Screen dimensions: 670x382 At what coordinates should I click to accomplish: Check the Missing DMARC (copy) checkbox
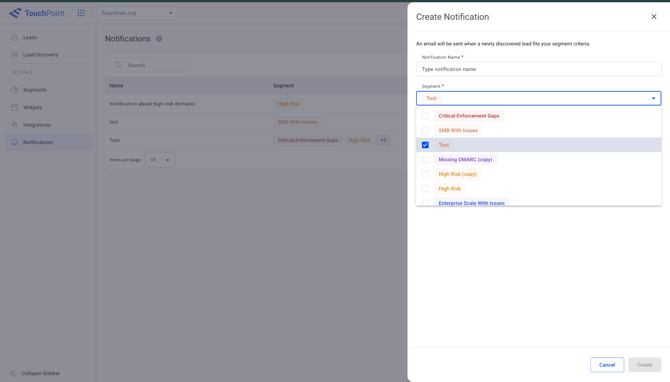[425, 159]
